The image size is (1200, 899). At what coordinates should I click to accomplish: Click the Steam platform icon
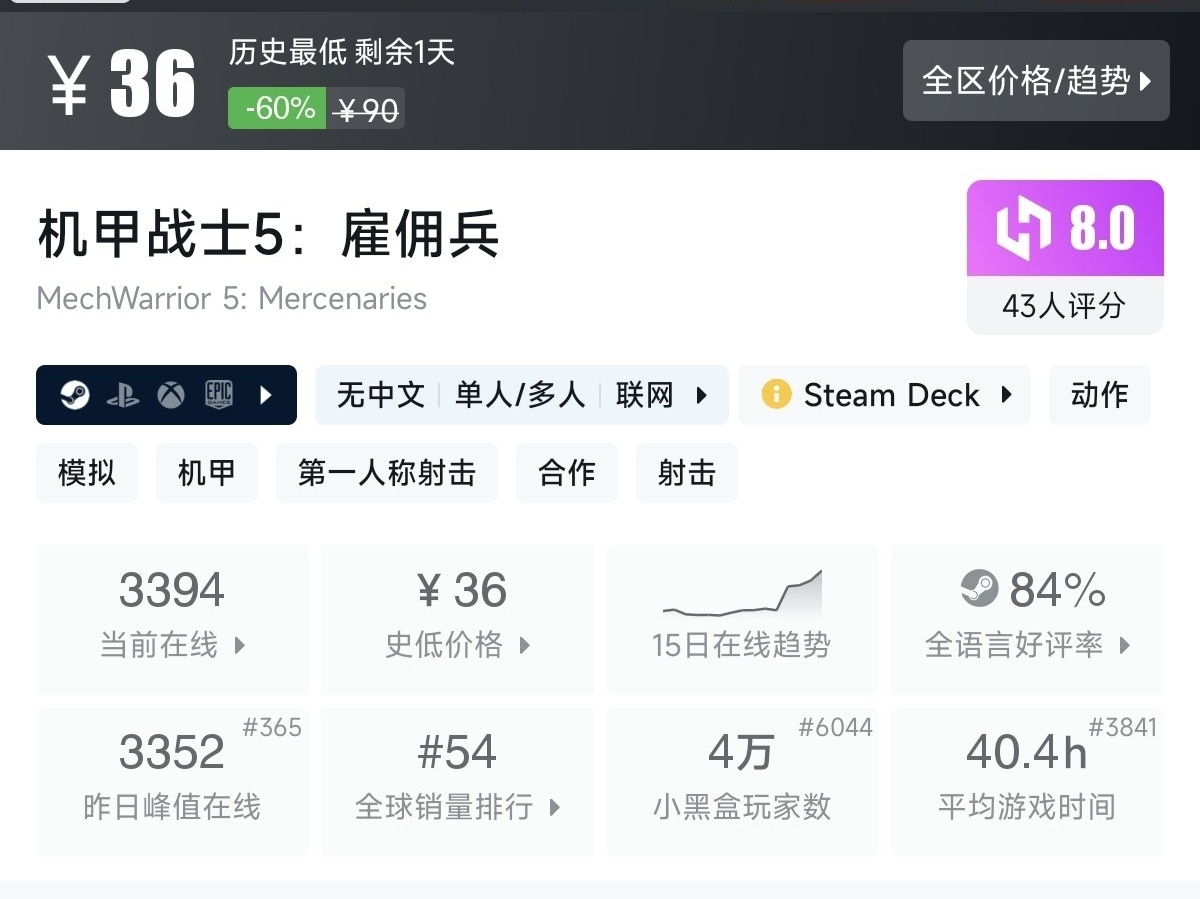[x=74, y=395]
